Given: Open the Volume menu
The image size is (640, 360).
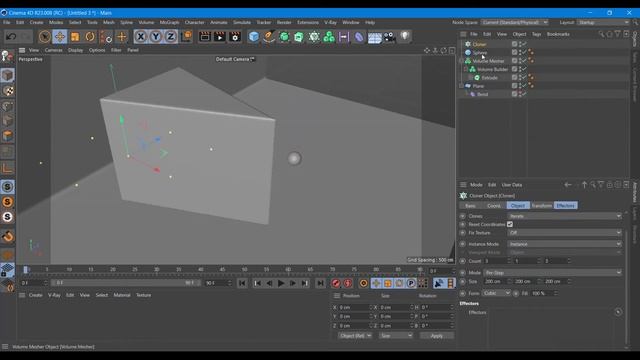Looking at the screenshot, I should click(146, 22).
